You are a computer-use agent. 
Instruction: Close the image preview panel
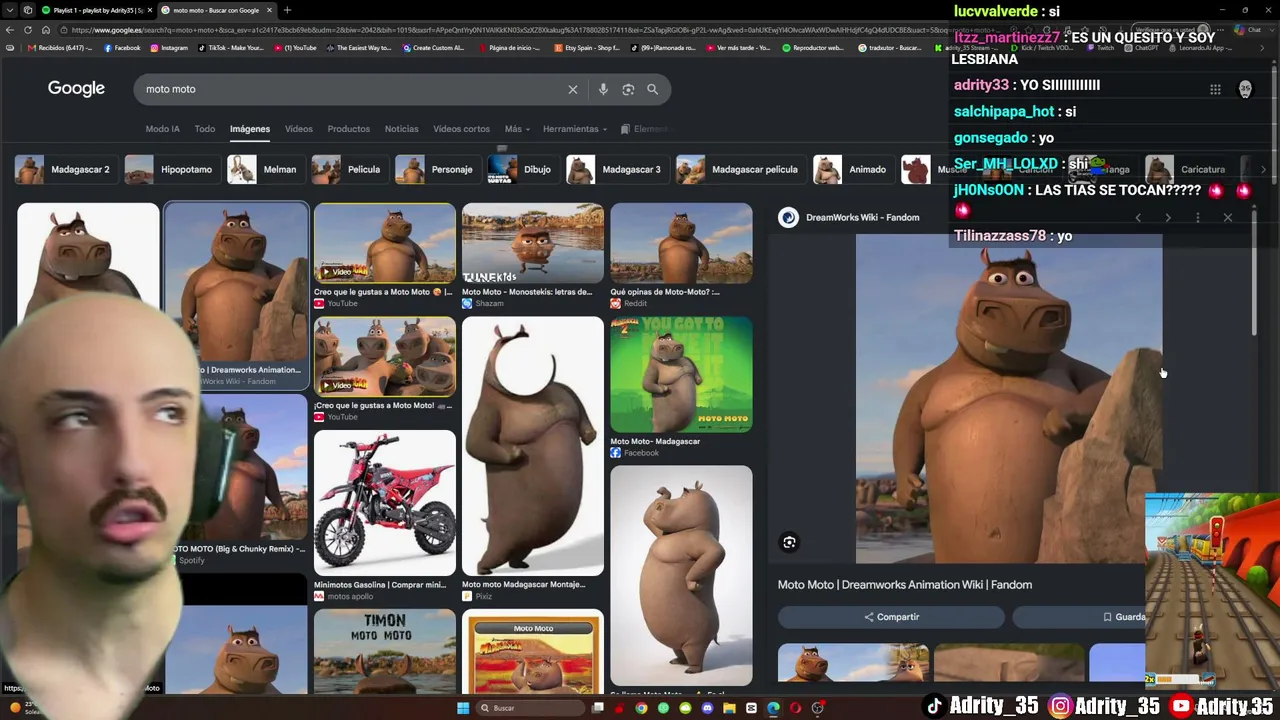click(1228, 217)
